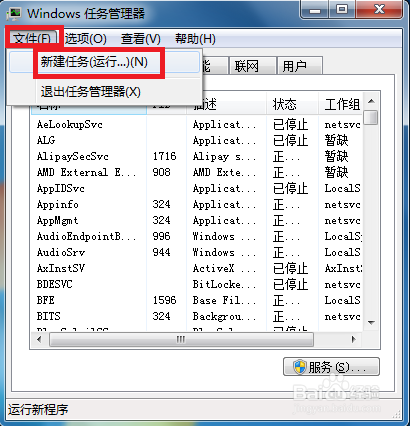This screenshot has height=426, width=410.
Task: Choose 新建任务(运行...)(N) from the menu
Action: pos(104,62)
